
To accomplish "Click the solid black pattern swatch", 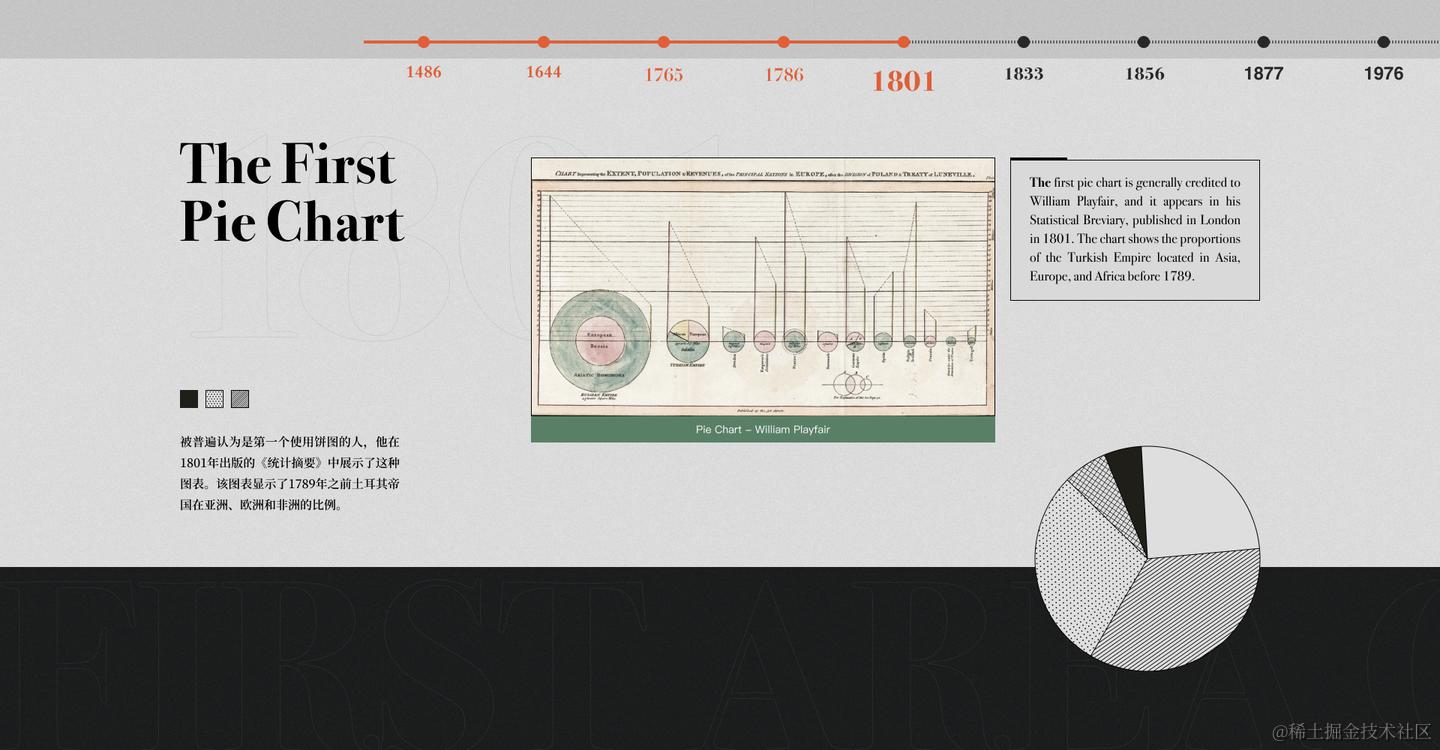I will 189,399.
